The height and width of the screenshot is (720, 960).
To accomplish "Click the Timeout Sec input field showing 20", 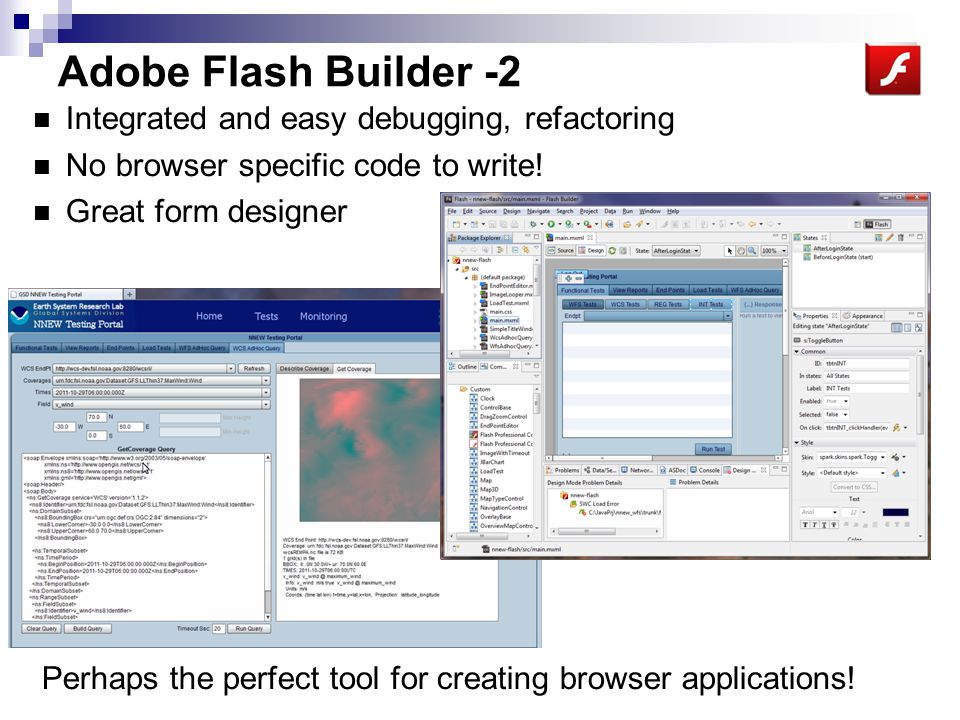I will pos(218,629).
